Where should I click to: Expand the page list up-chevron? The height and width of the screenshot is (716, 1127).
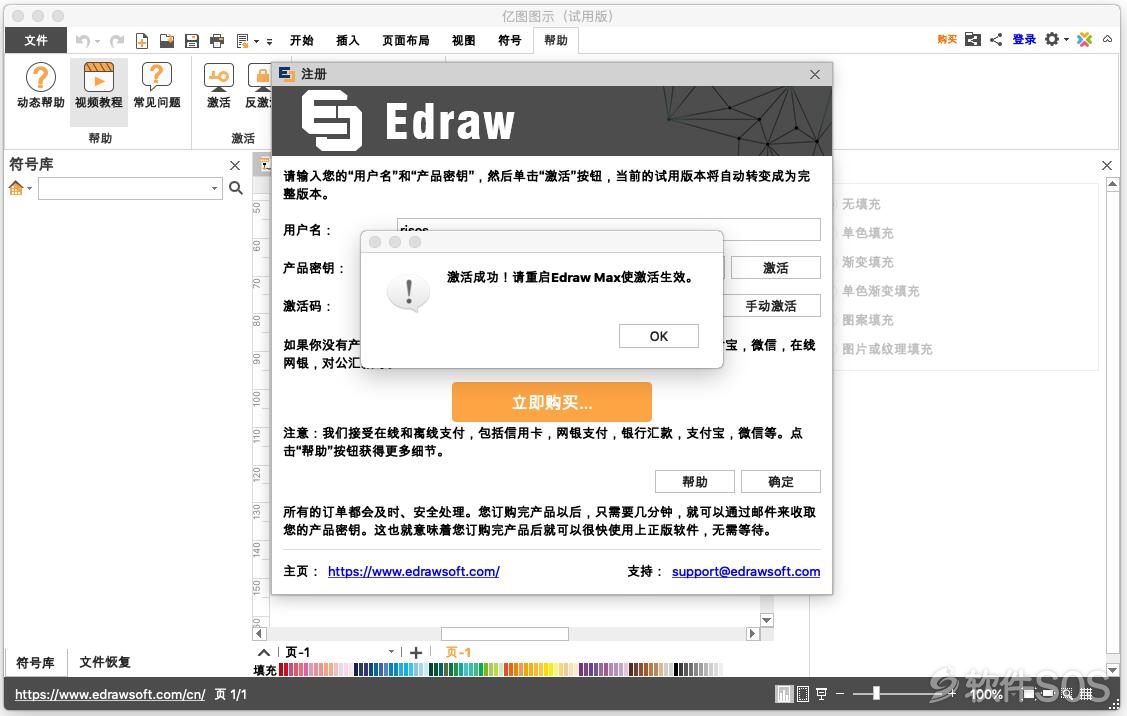pyautogui.click(x=264, y=653)
